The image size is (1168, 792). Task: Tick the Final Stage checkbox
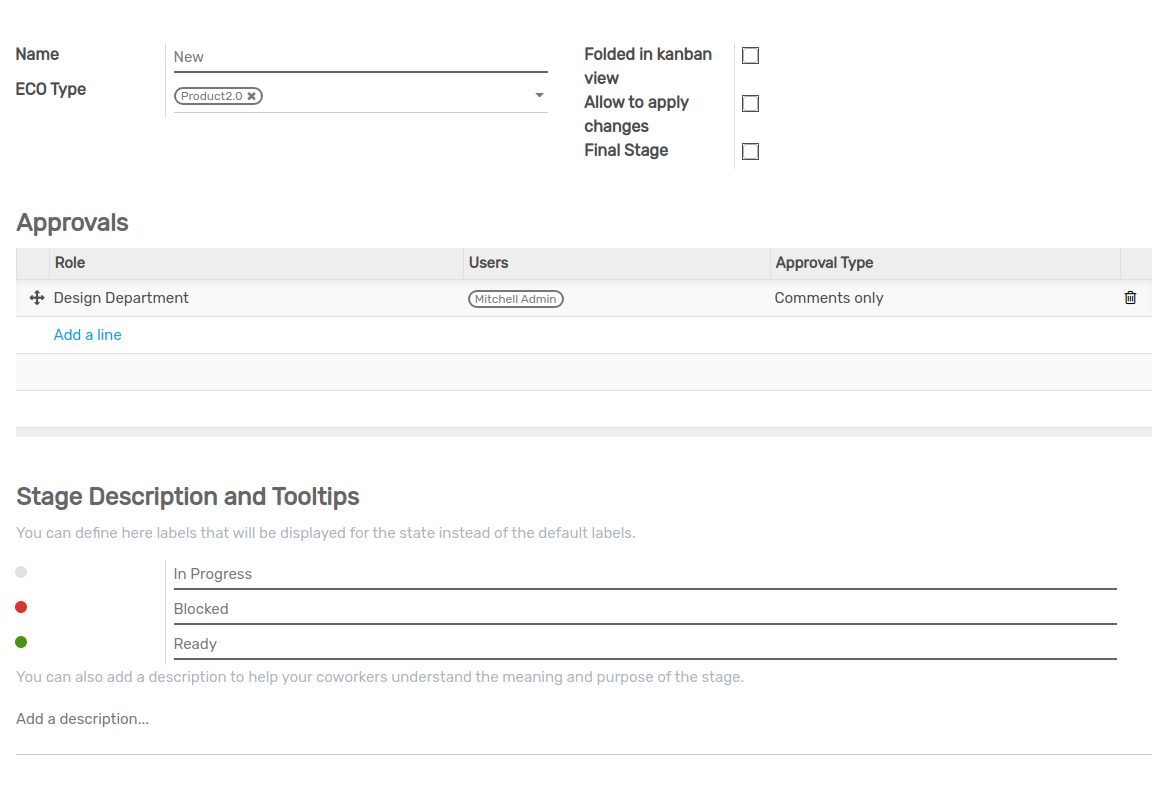(750, 151)
